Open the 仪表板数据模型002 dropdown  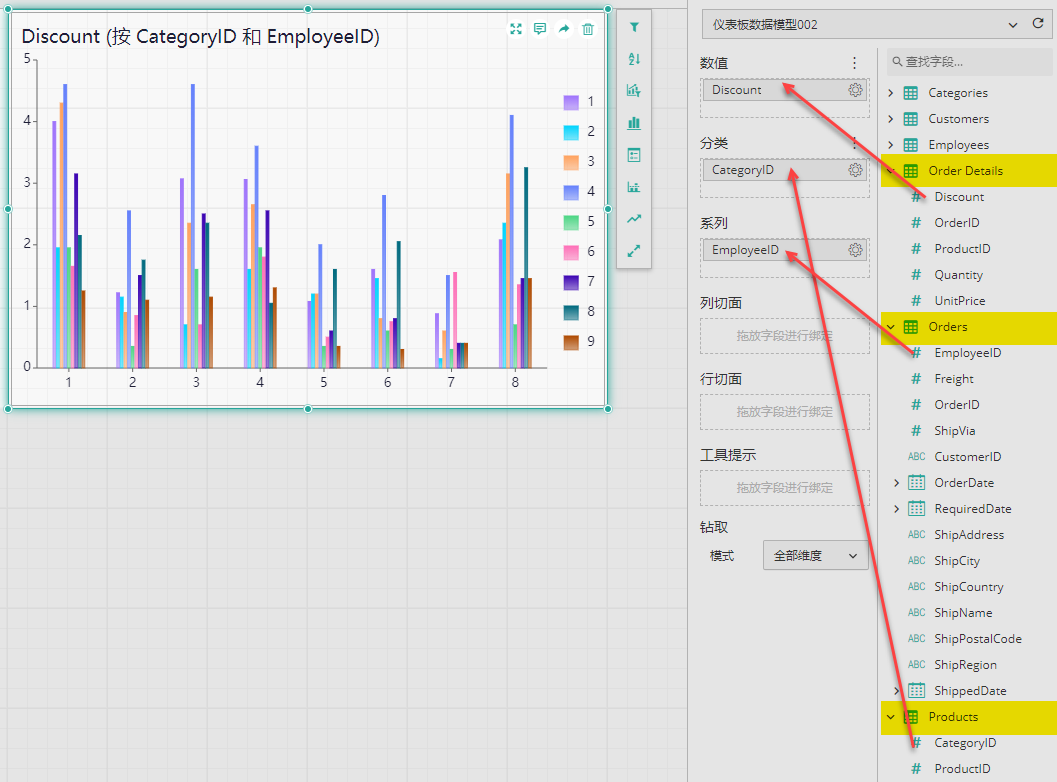click(864, 25)
